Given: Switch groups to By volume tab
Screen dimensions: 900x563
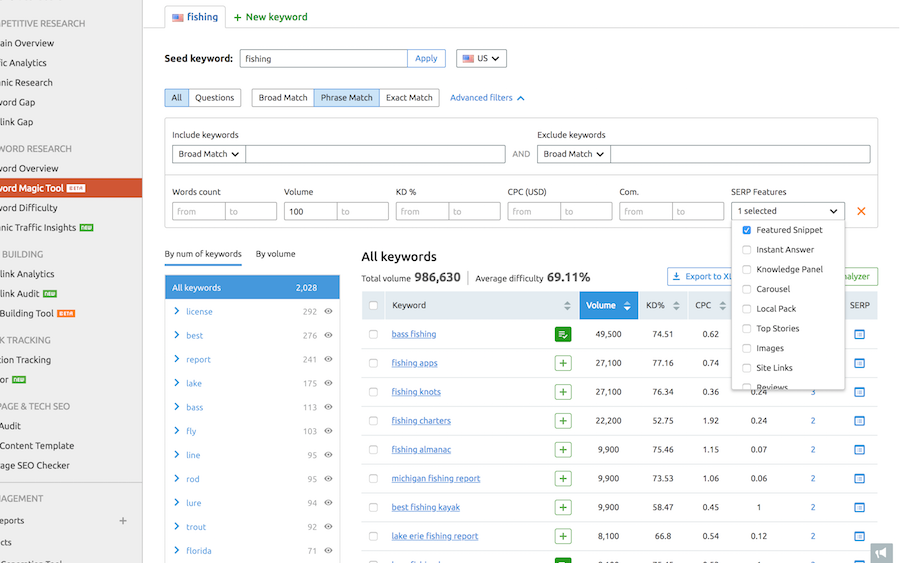Looking at the screenshot, I should click(276, 254).
